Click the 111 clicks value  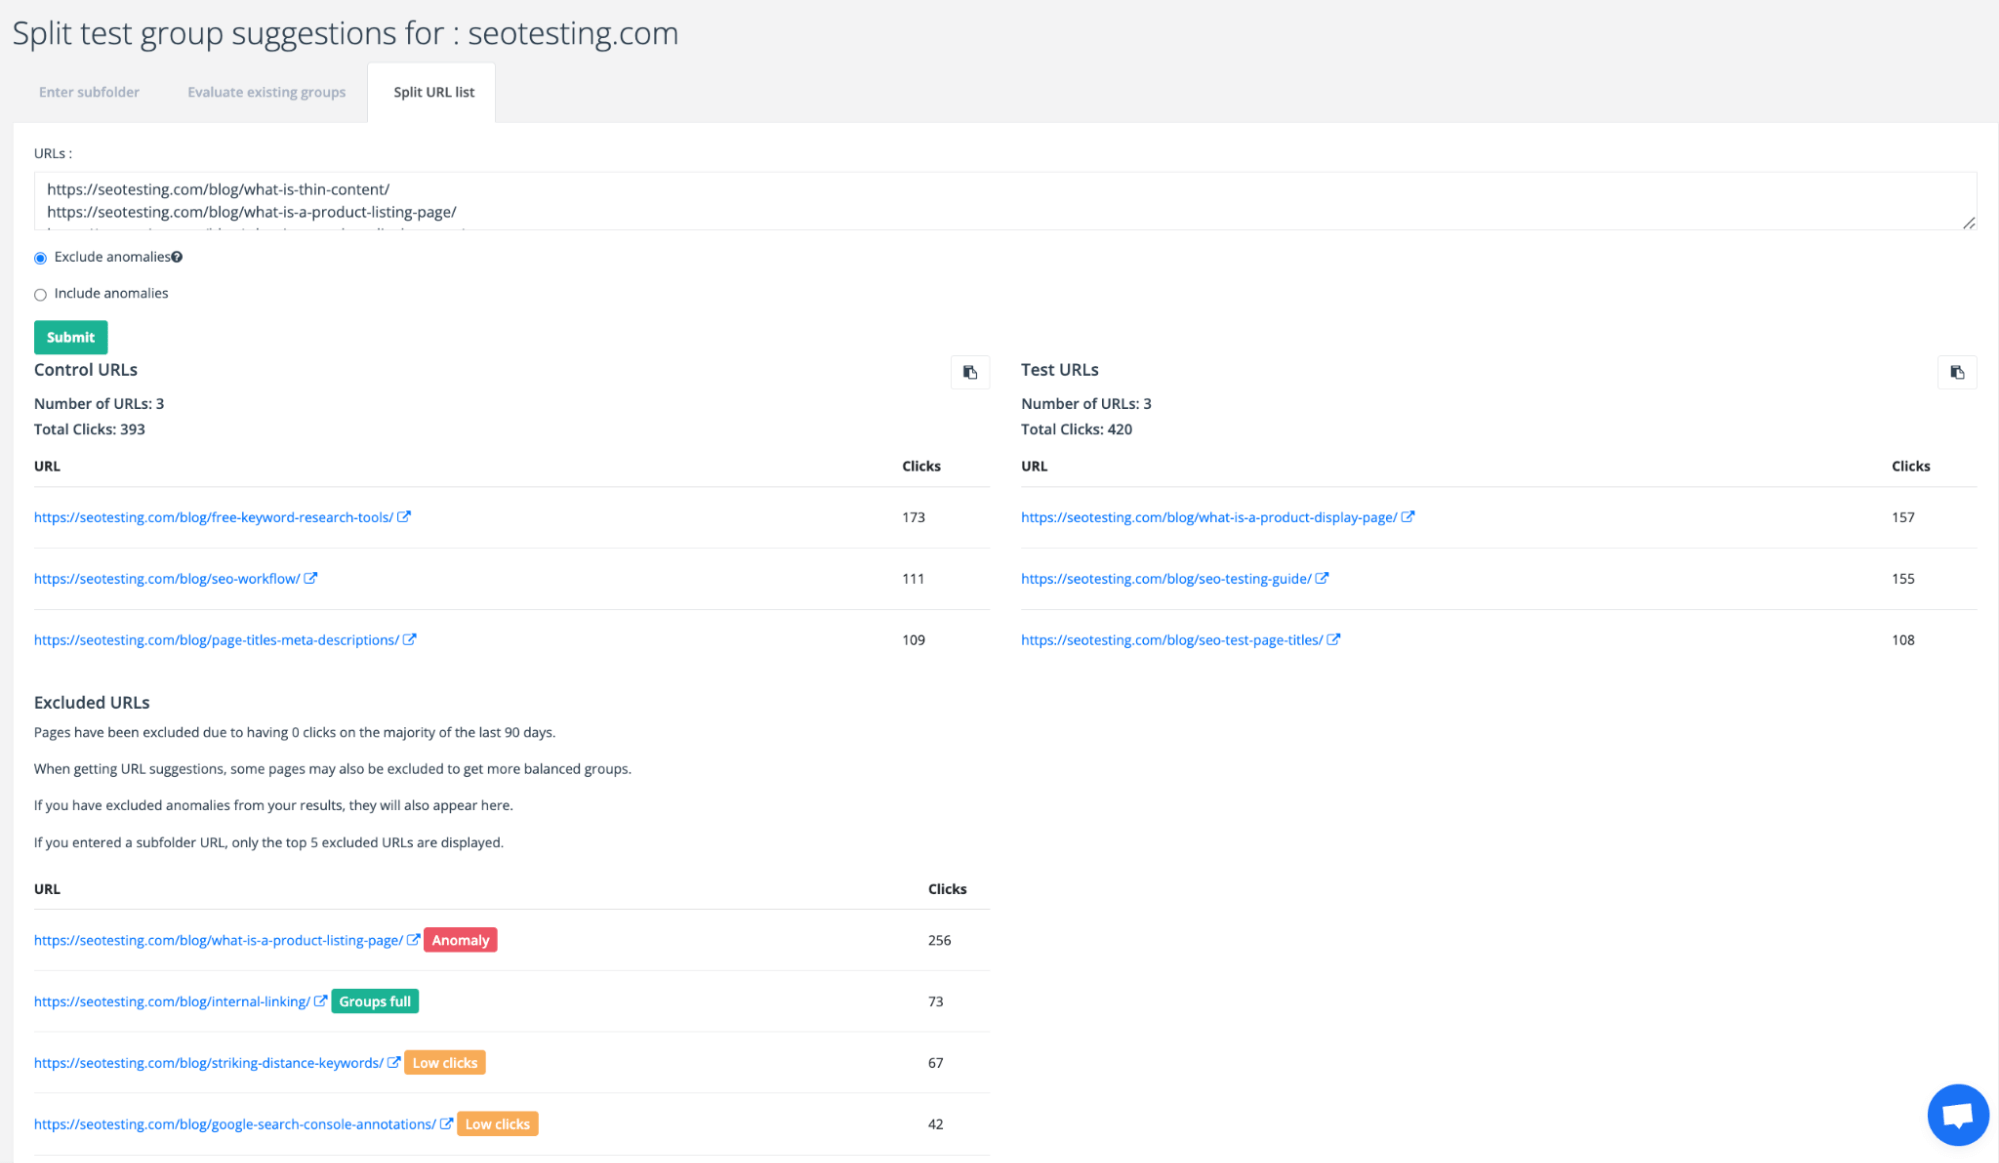coord(913,578)
